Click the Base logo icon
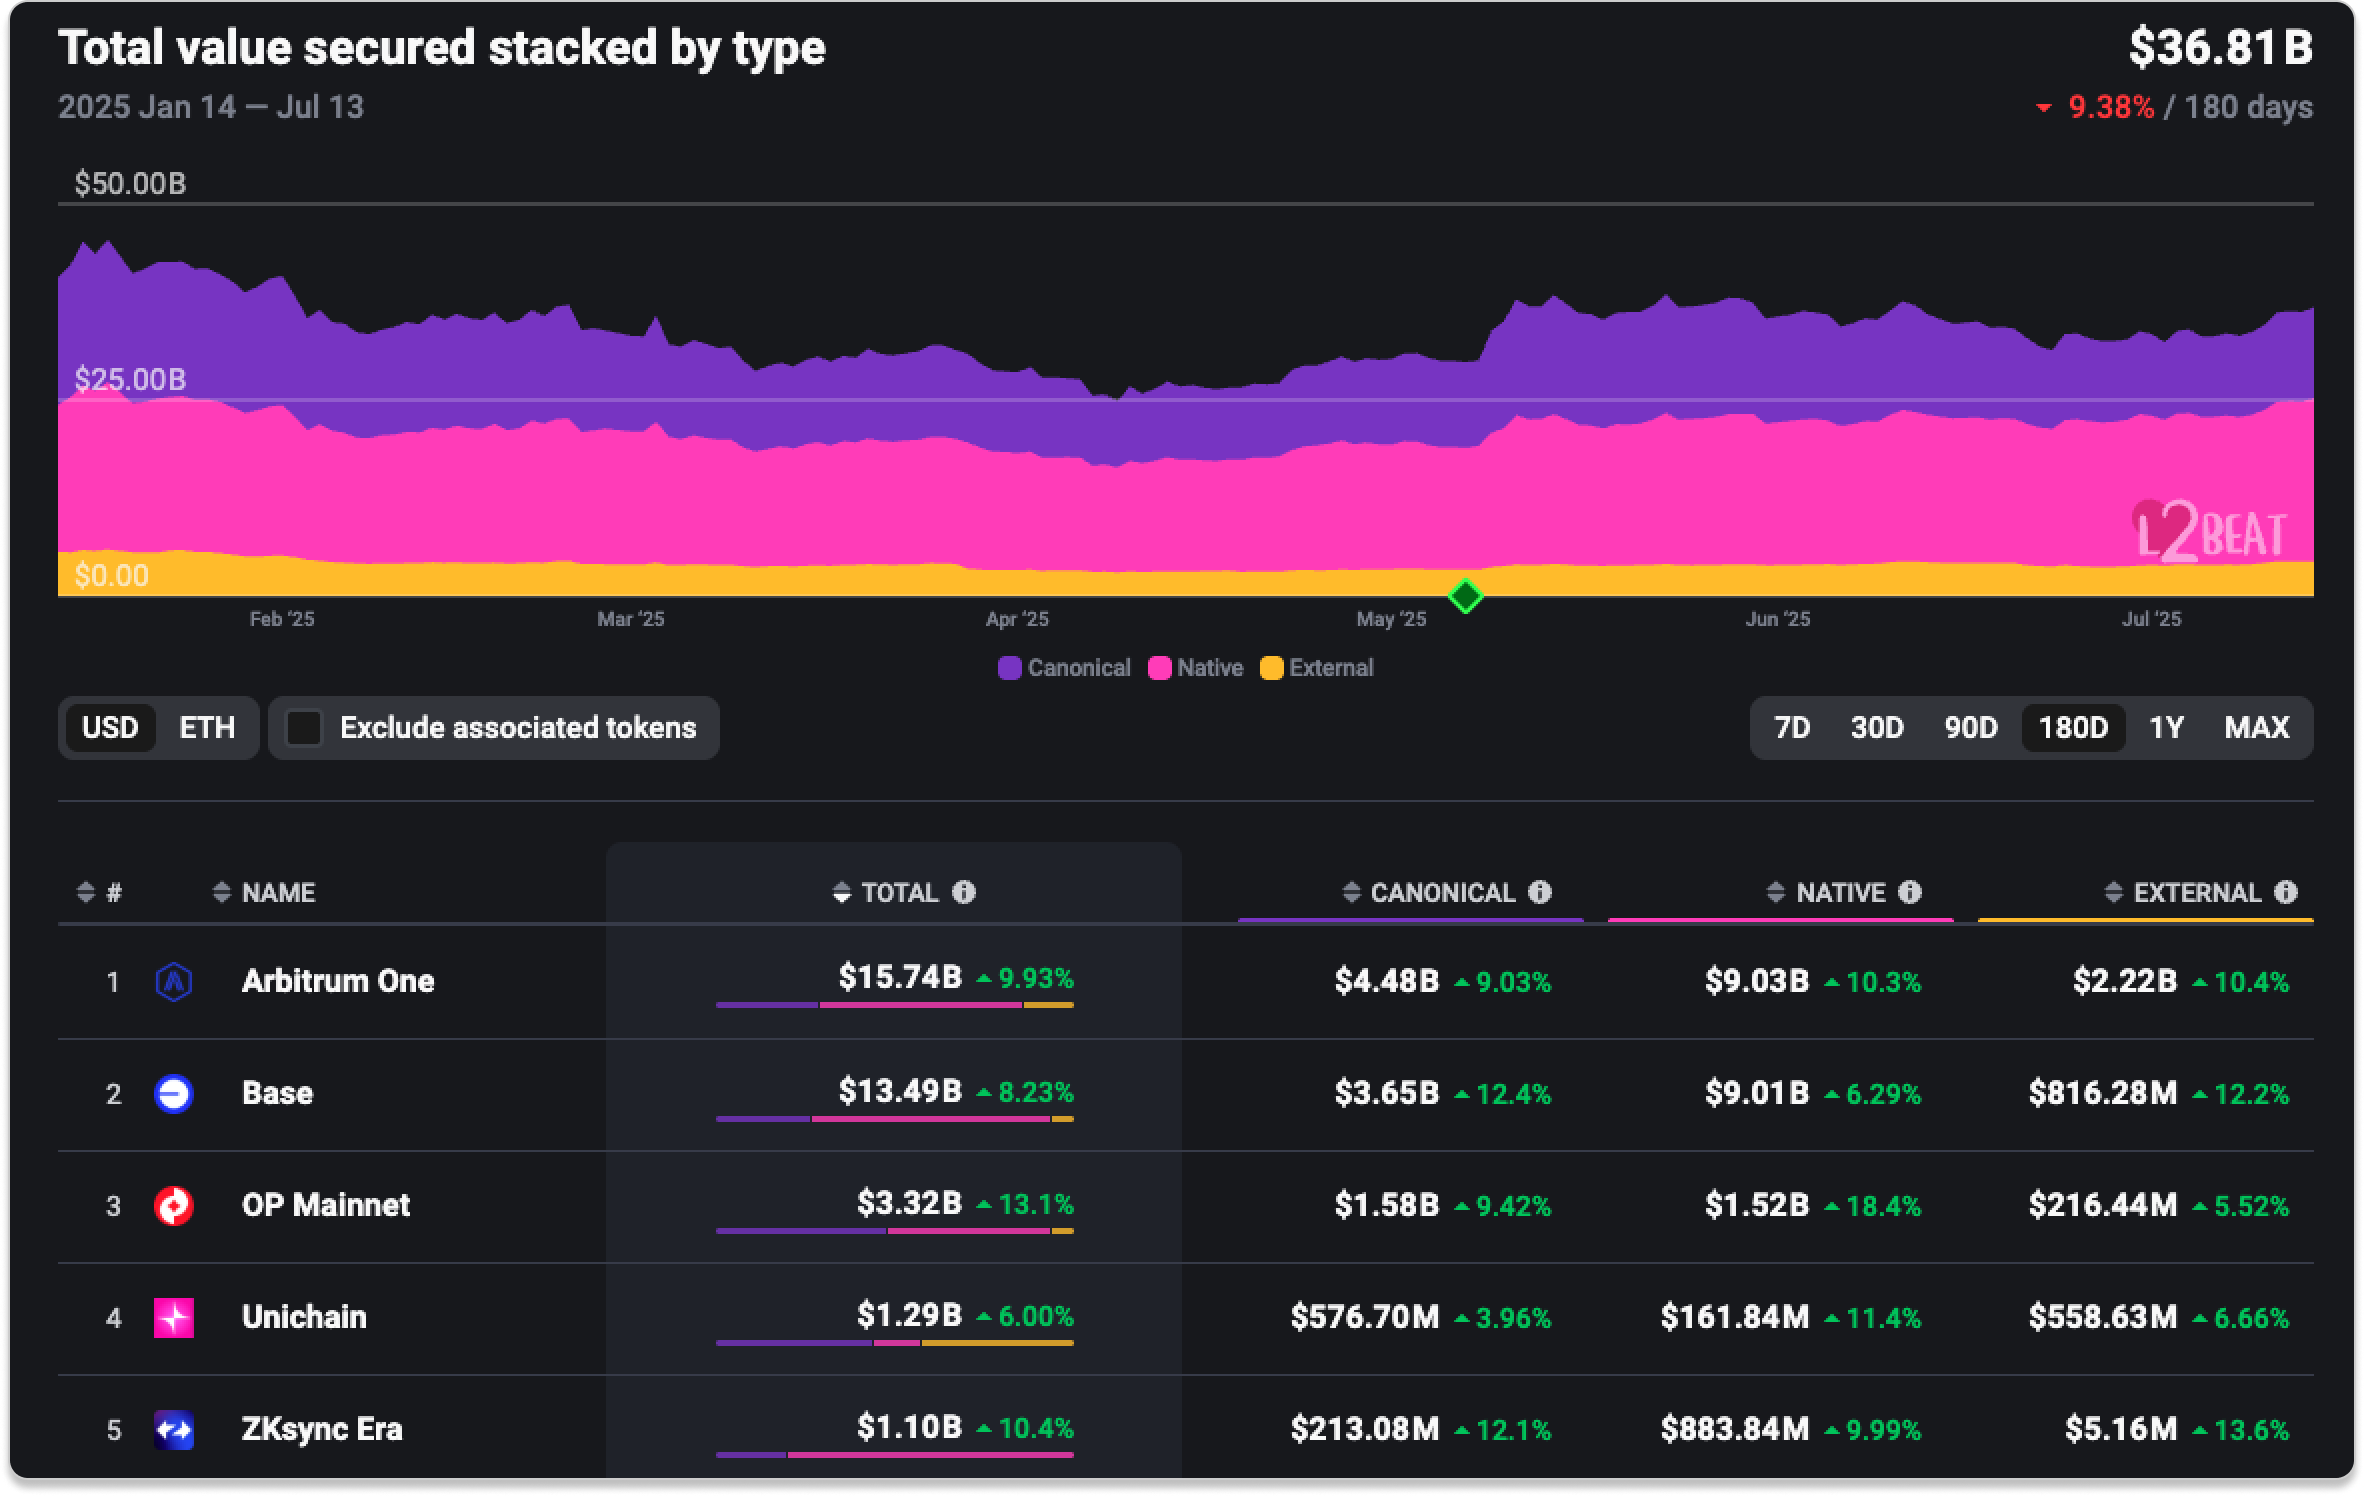The height and width of the screenshot is (1496, 2364). [x=174, y=1094]
